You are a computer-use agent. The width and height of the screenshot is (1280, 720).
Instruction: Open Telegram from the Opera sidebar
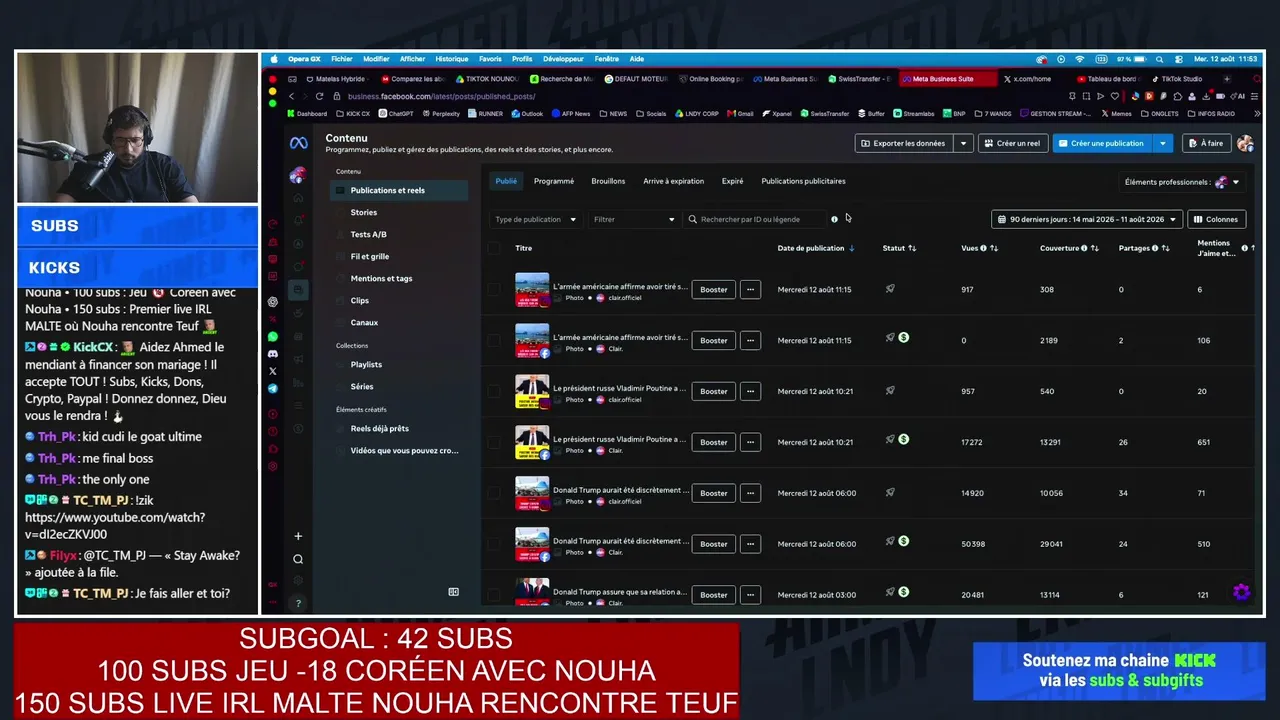click(273, 388)
